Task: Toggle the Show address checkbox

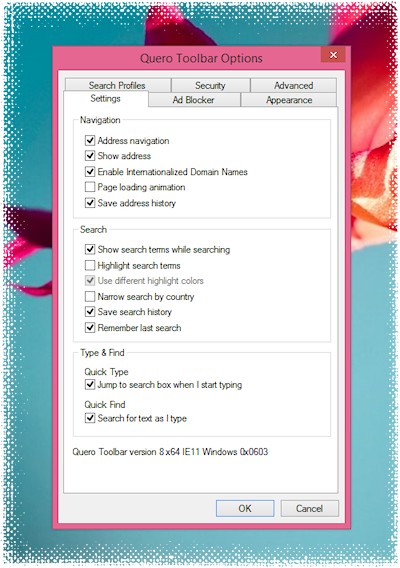Action: coord(90,156)
